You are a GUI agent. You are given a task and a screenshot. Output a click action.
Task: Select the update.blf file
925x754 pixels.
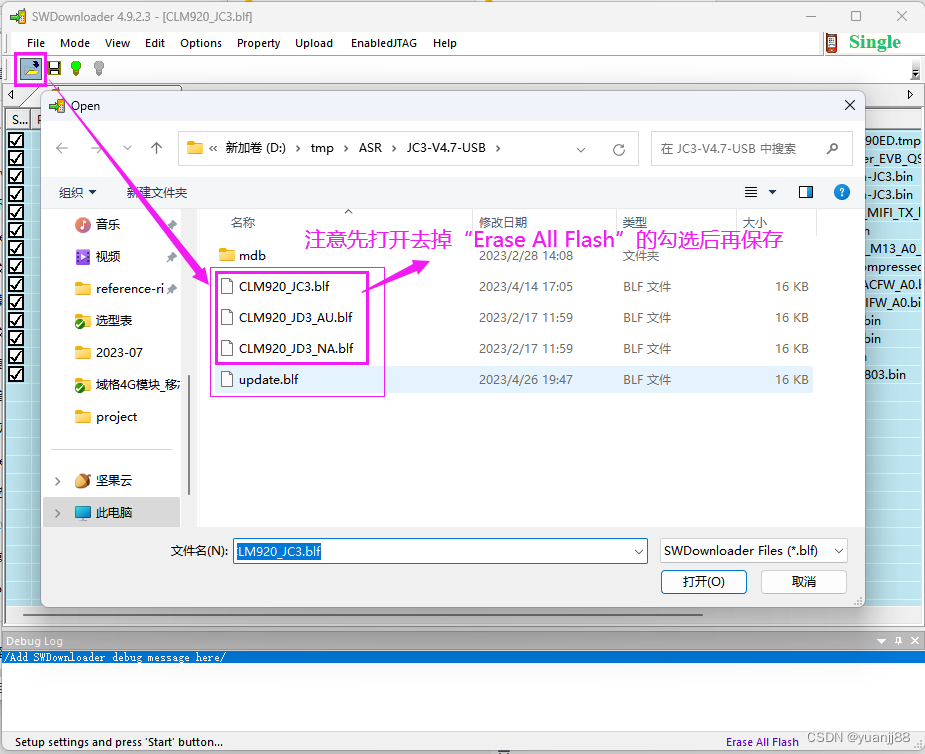pyautogui.click(x=268, y=380)
